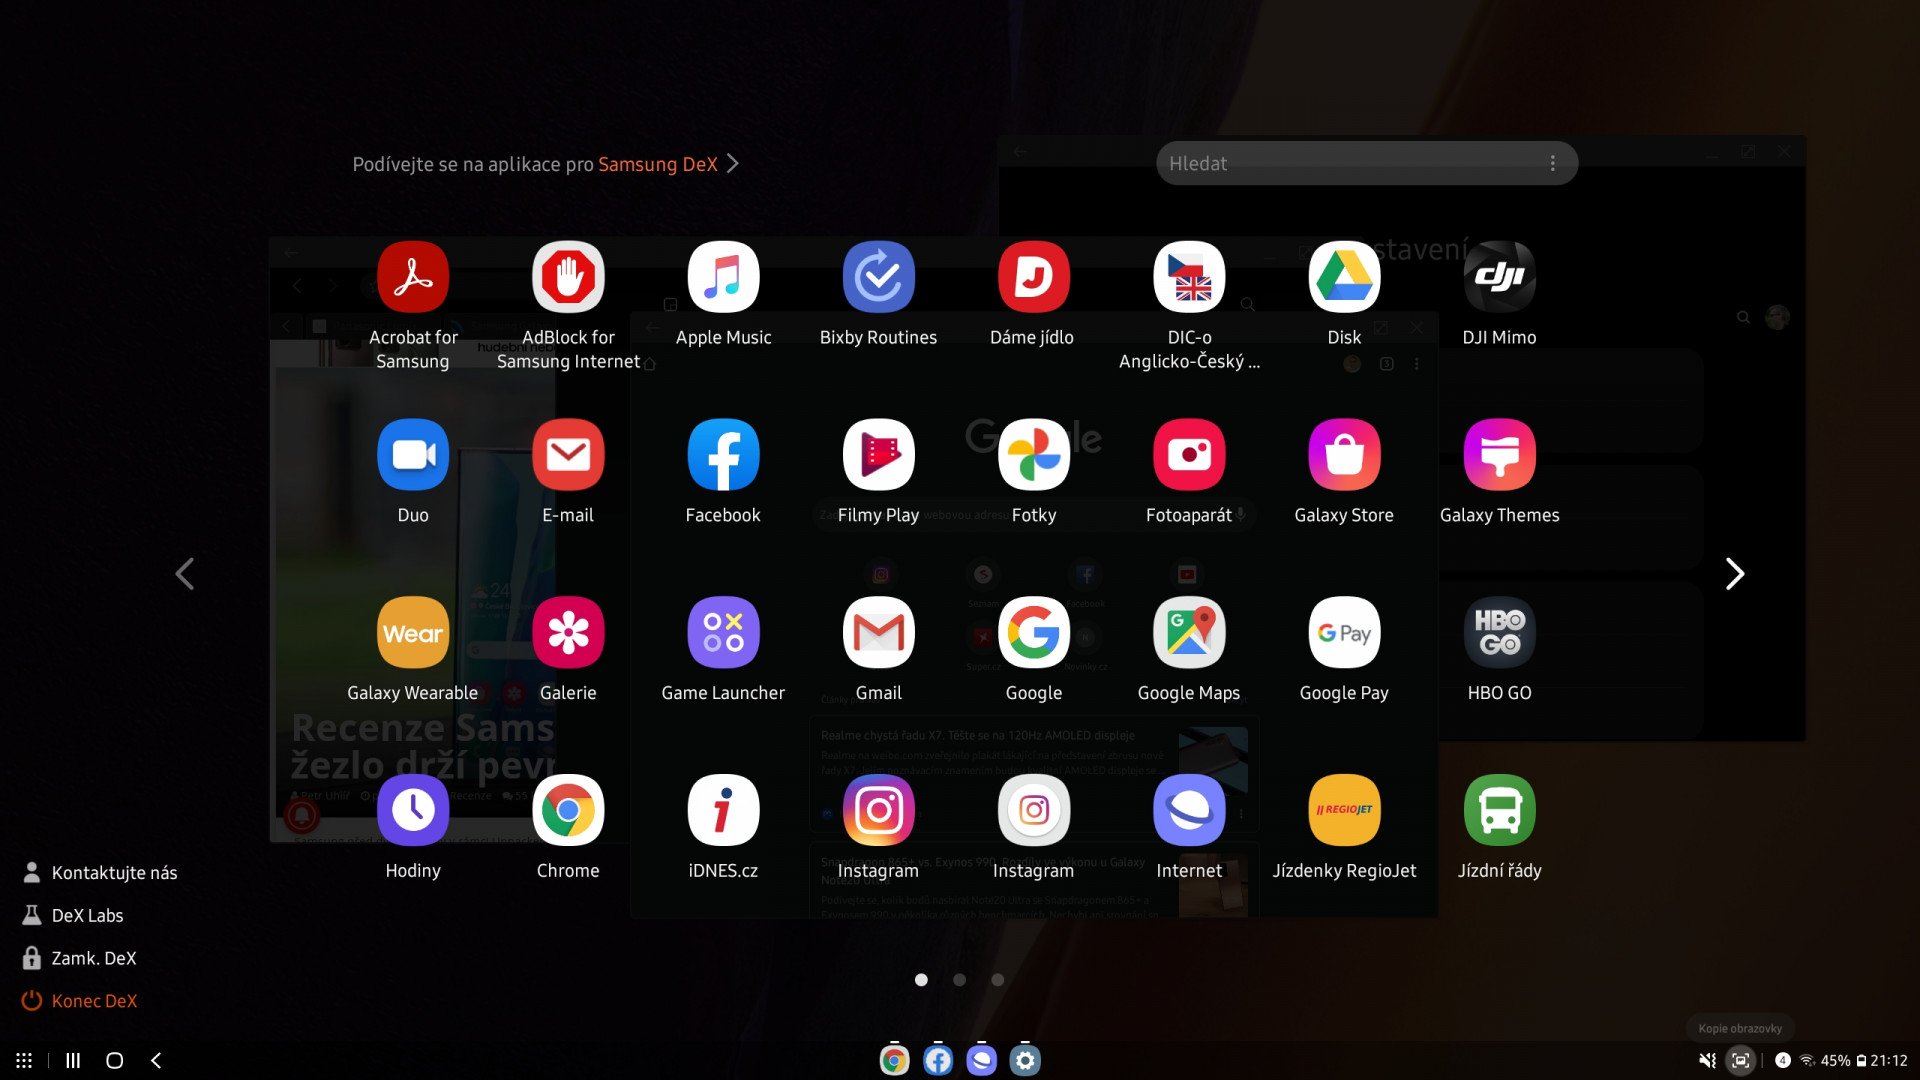Launch HBO GO app
This screenshot has height=1080, width=1920.
(1498, 634)
